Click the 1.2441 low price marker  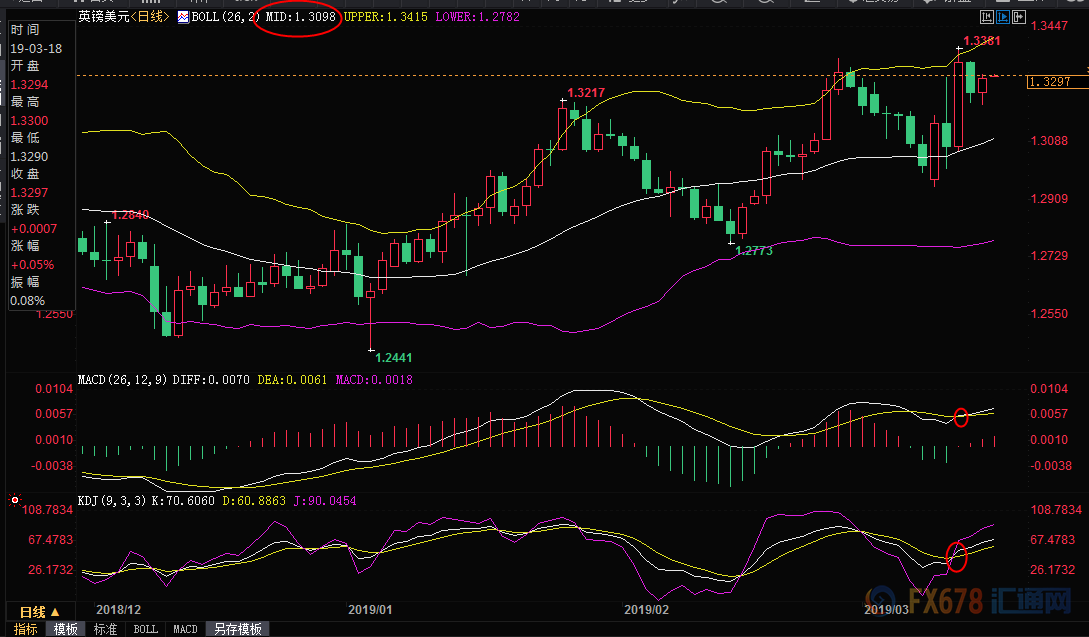click(x=394, y=358)
